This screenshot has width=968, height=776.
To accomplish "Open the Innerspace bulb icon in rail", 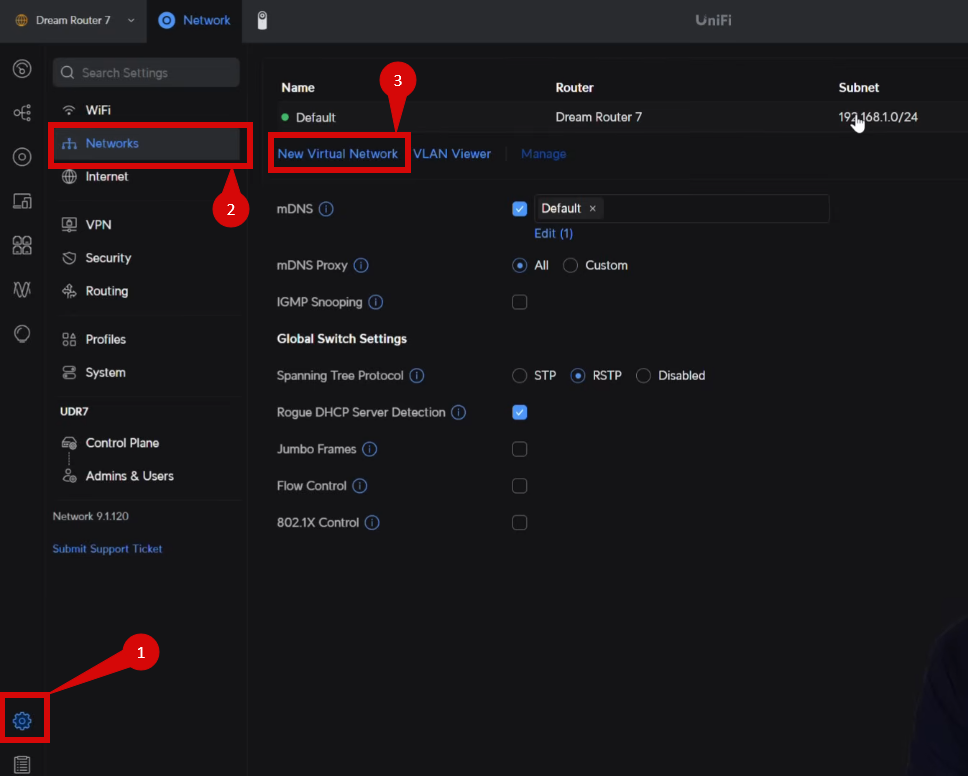I will click(22, 334).
